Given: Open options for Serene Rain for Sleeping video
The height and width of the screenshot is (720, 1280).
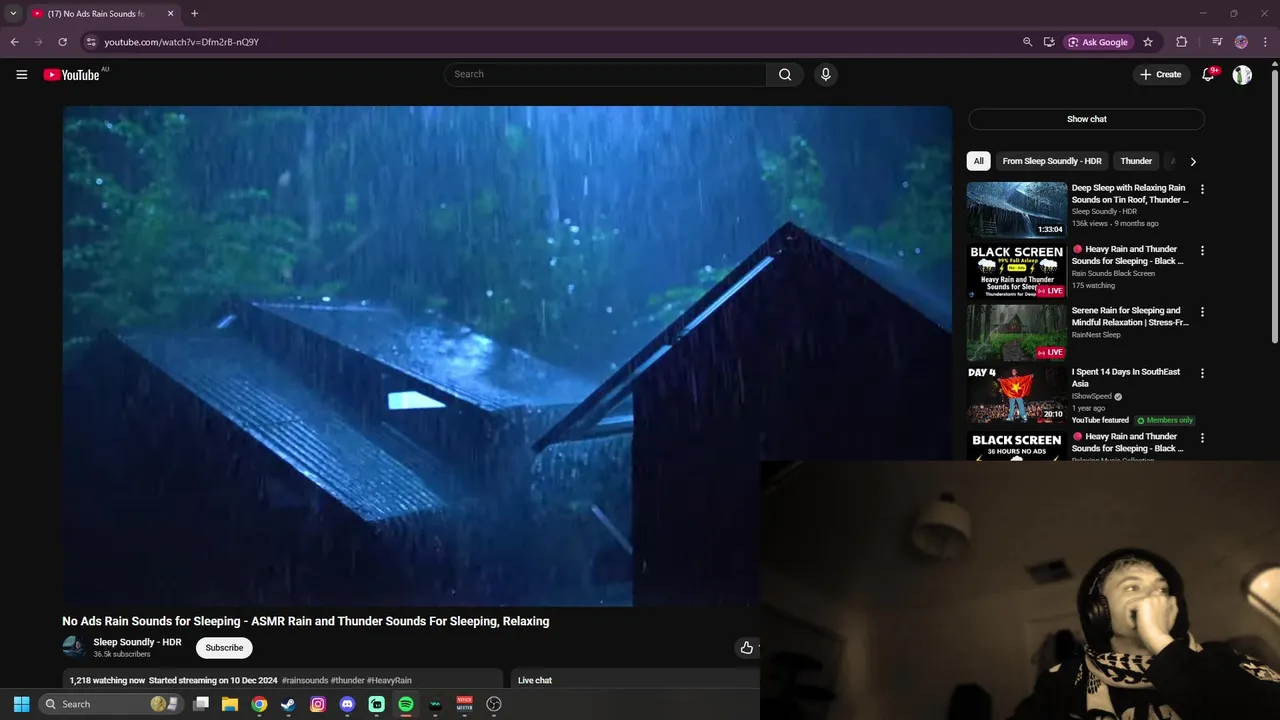Looking at the screenshot, I should pyautogui.click(x=1202, y=312).
